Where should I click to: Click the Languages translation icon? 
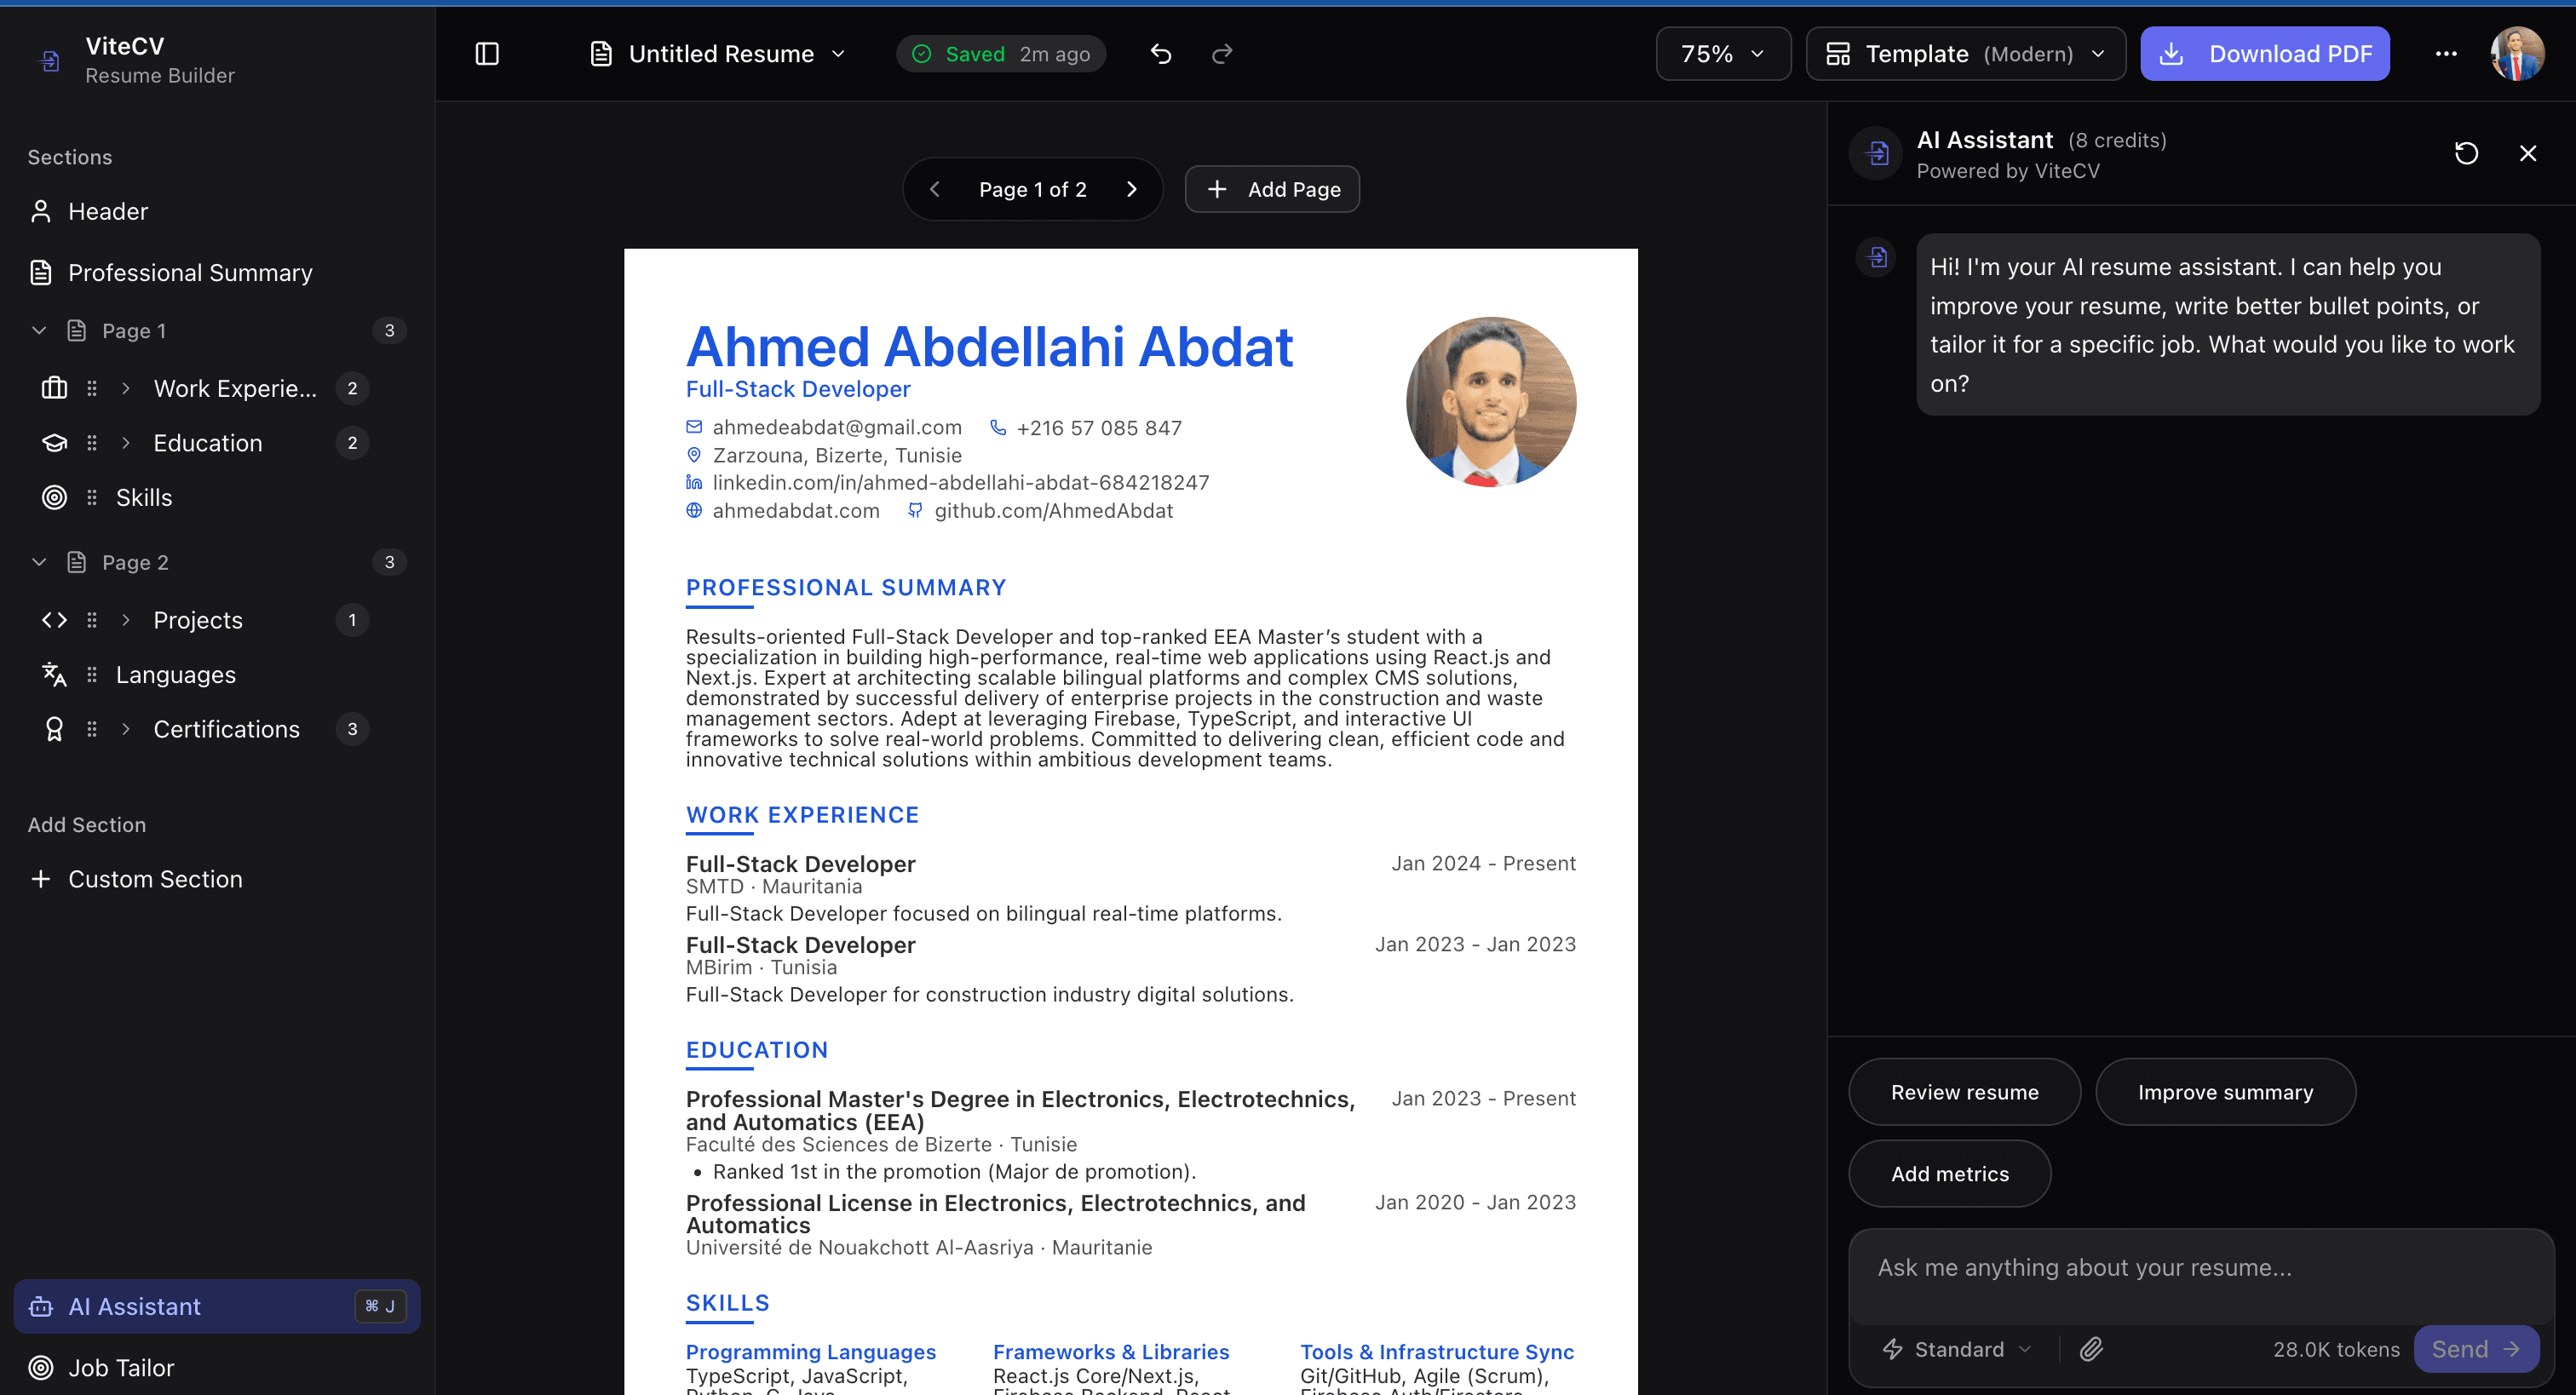(x=53, y=674)
